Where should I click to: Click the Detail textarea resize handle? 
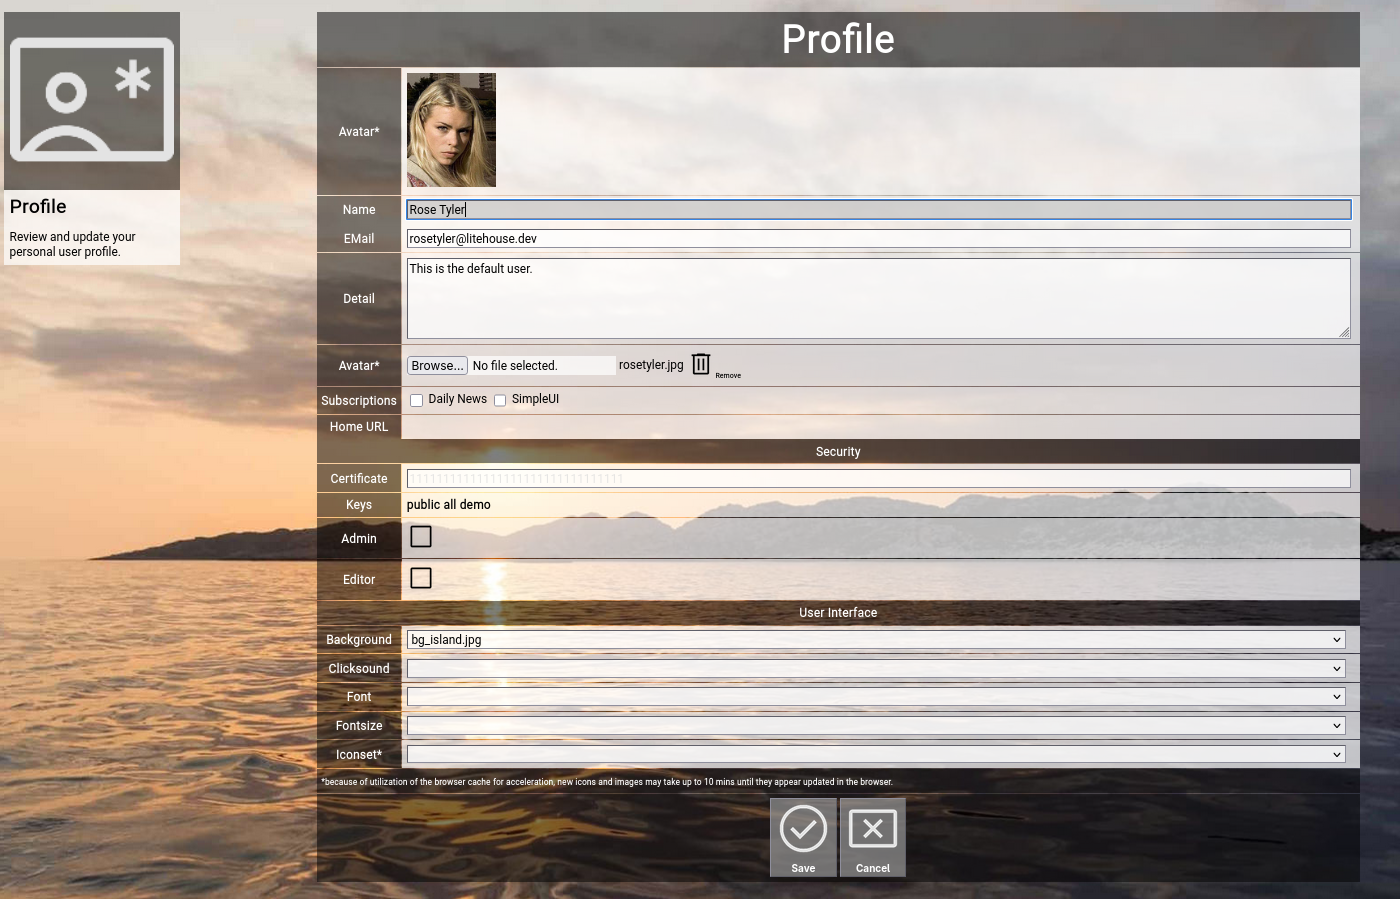click(1344, 333)
